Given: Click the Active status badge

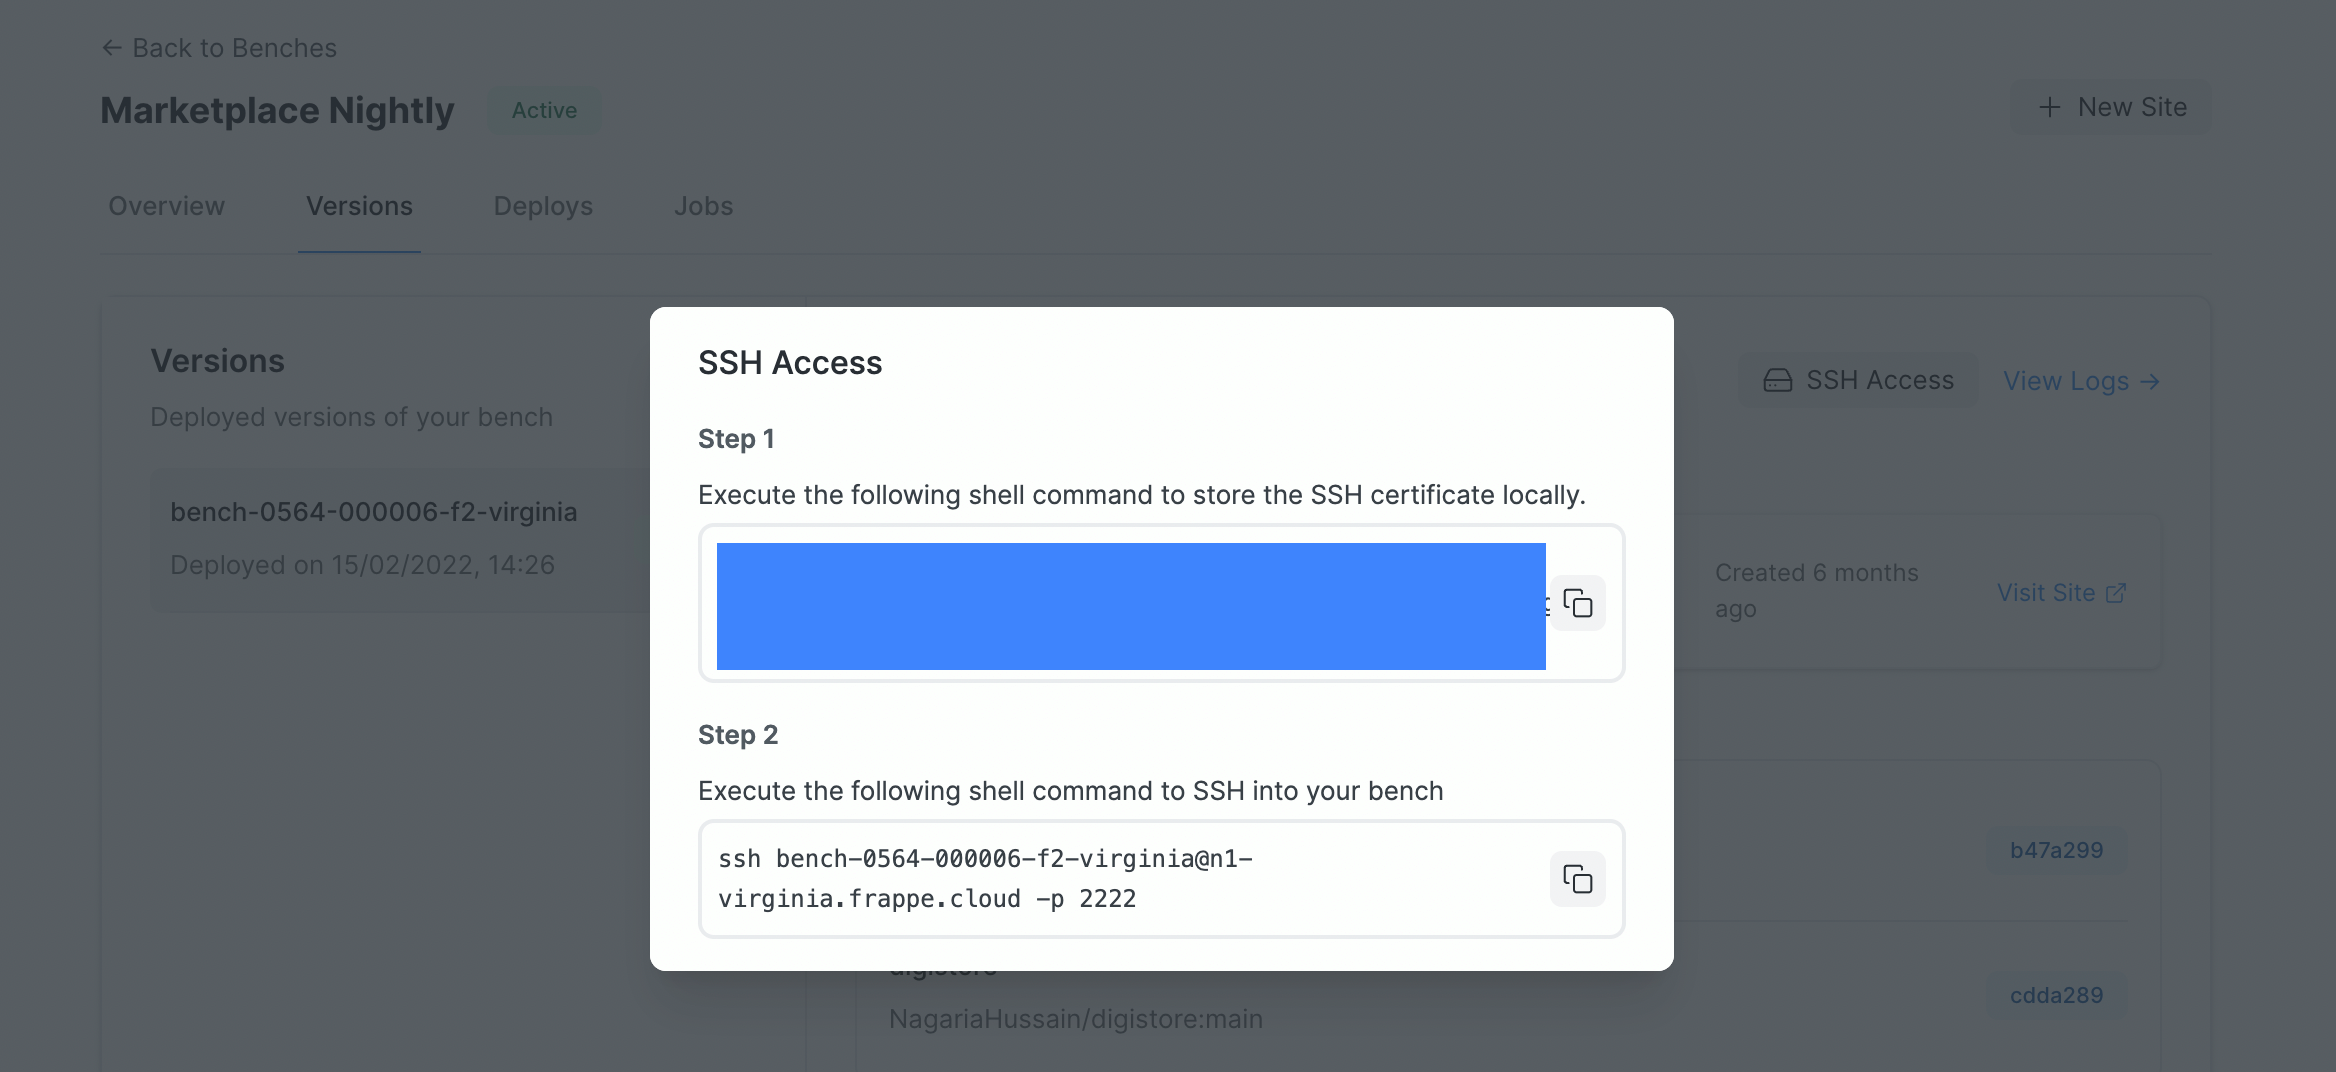Looking at the screenshot, I should click(x=544, y=110).
